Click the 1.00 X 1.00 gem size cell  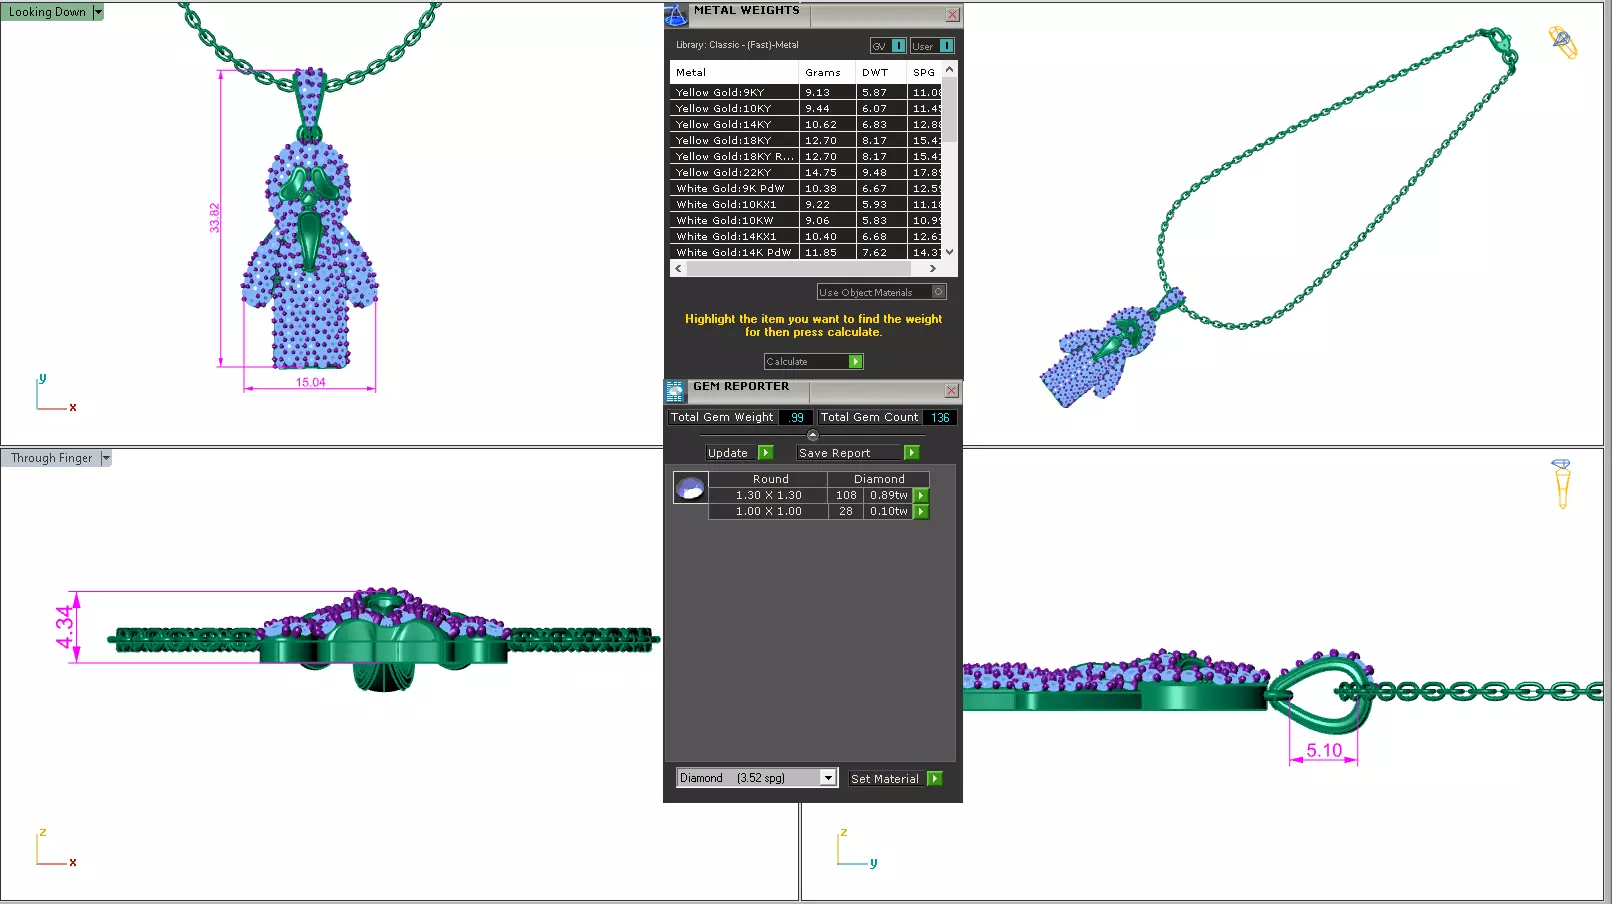[768, 512]
